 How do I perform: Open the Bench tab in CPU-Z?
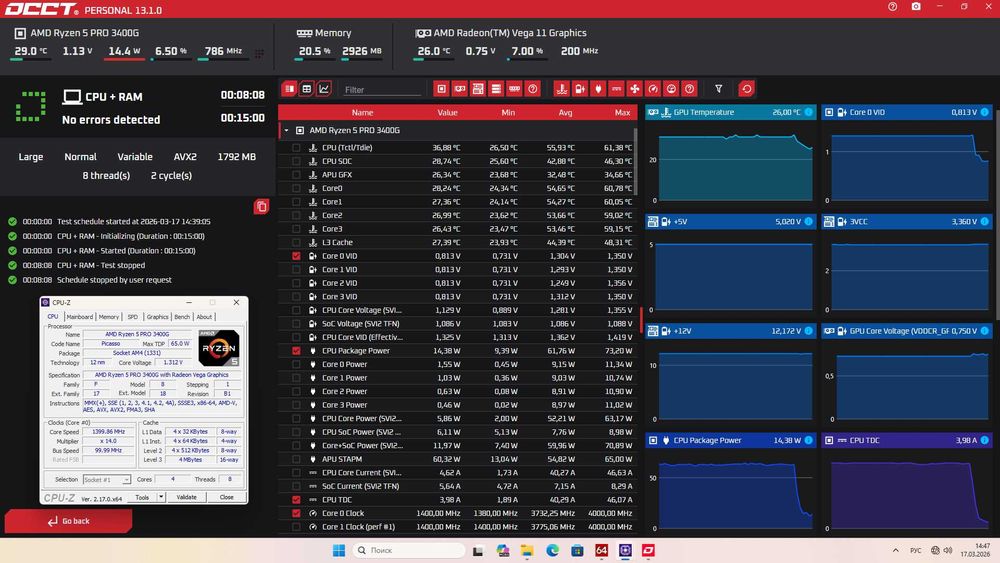(x=182, y=317)
